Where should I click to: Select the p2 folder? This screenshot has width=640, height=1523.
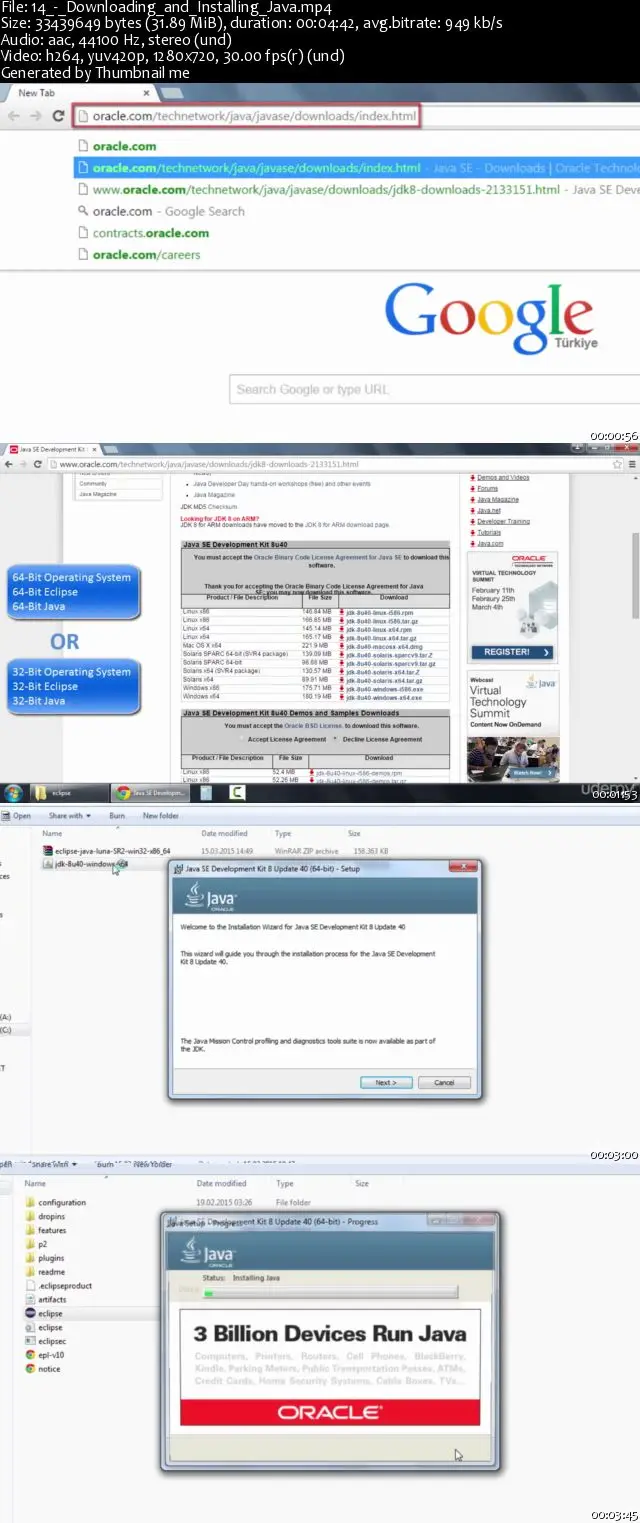tap(36, 1245)
